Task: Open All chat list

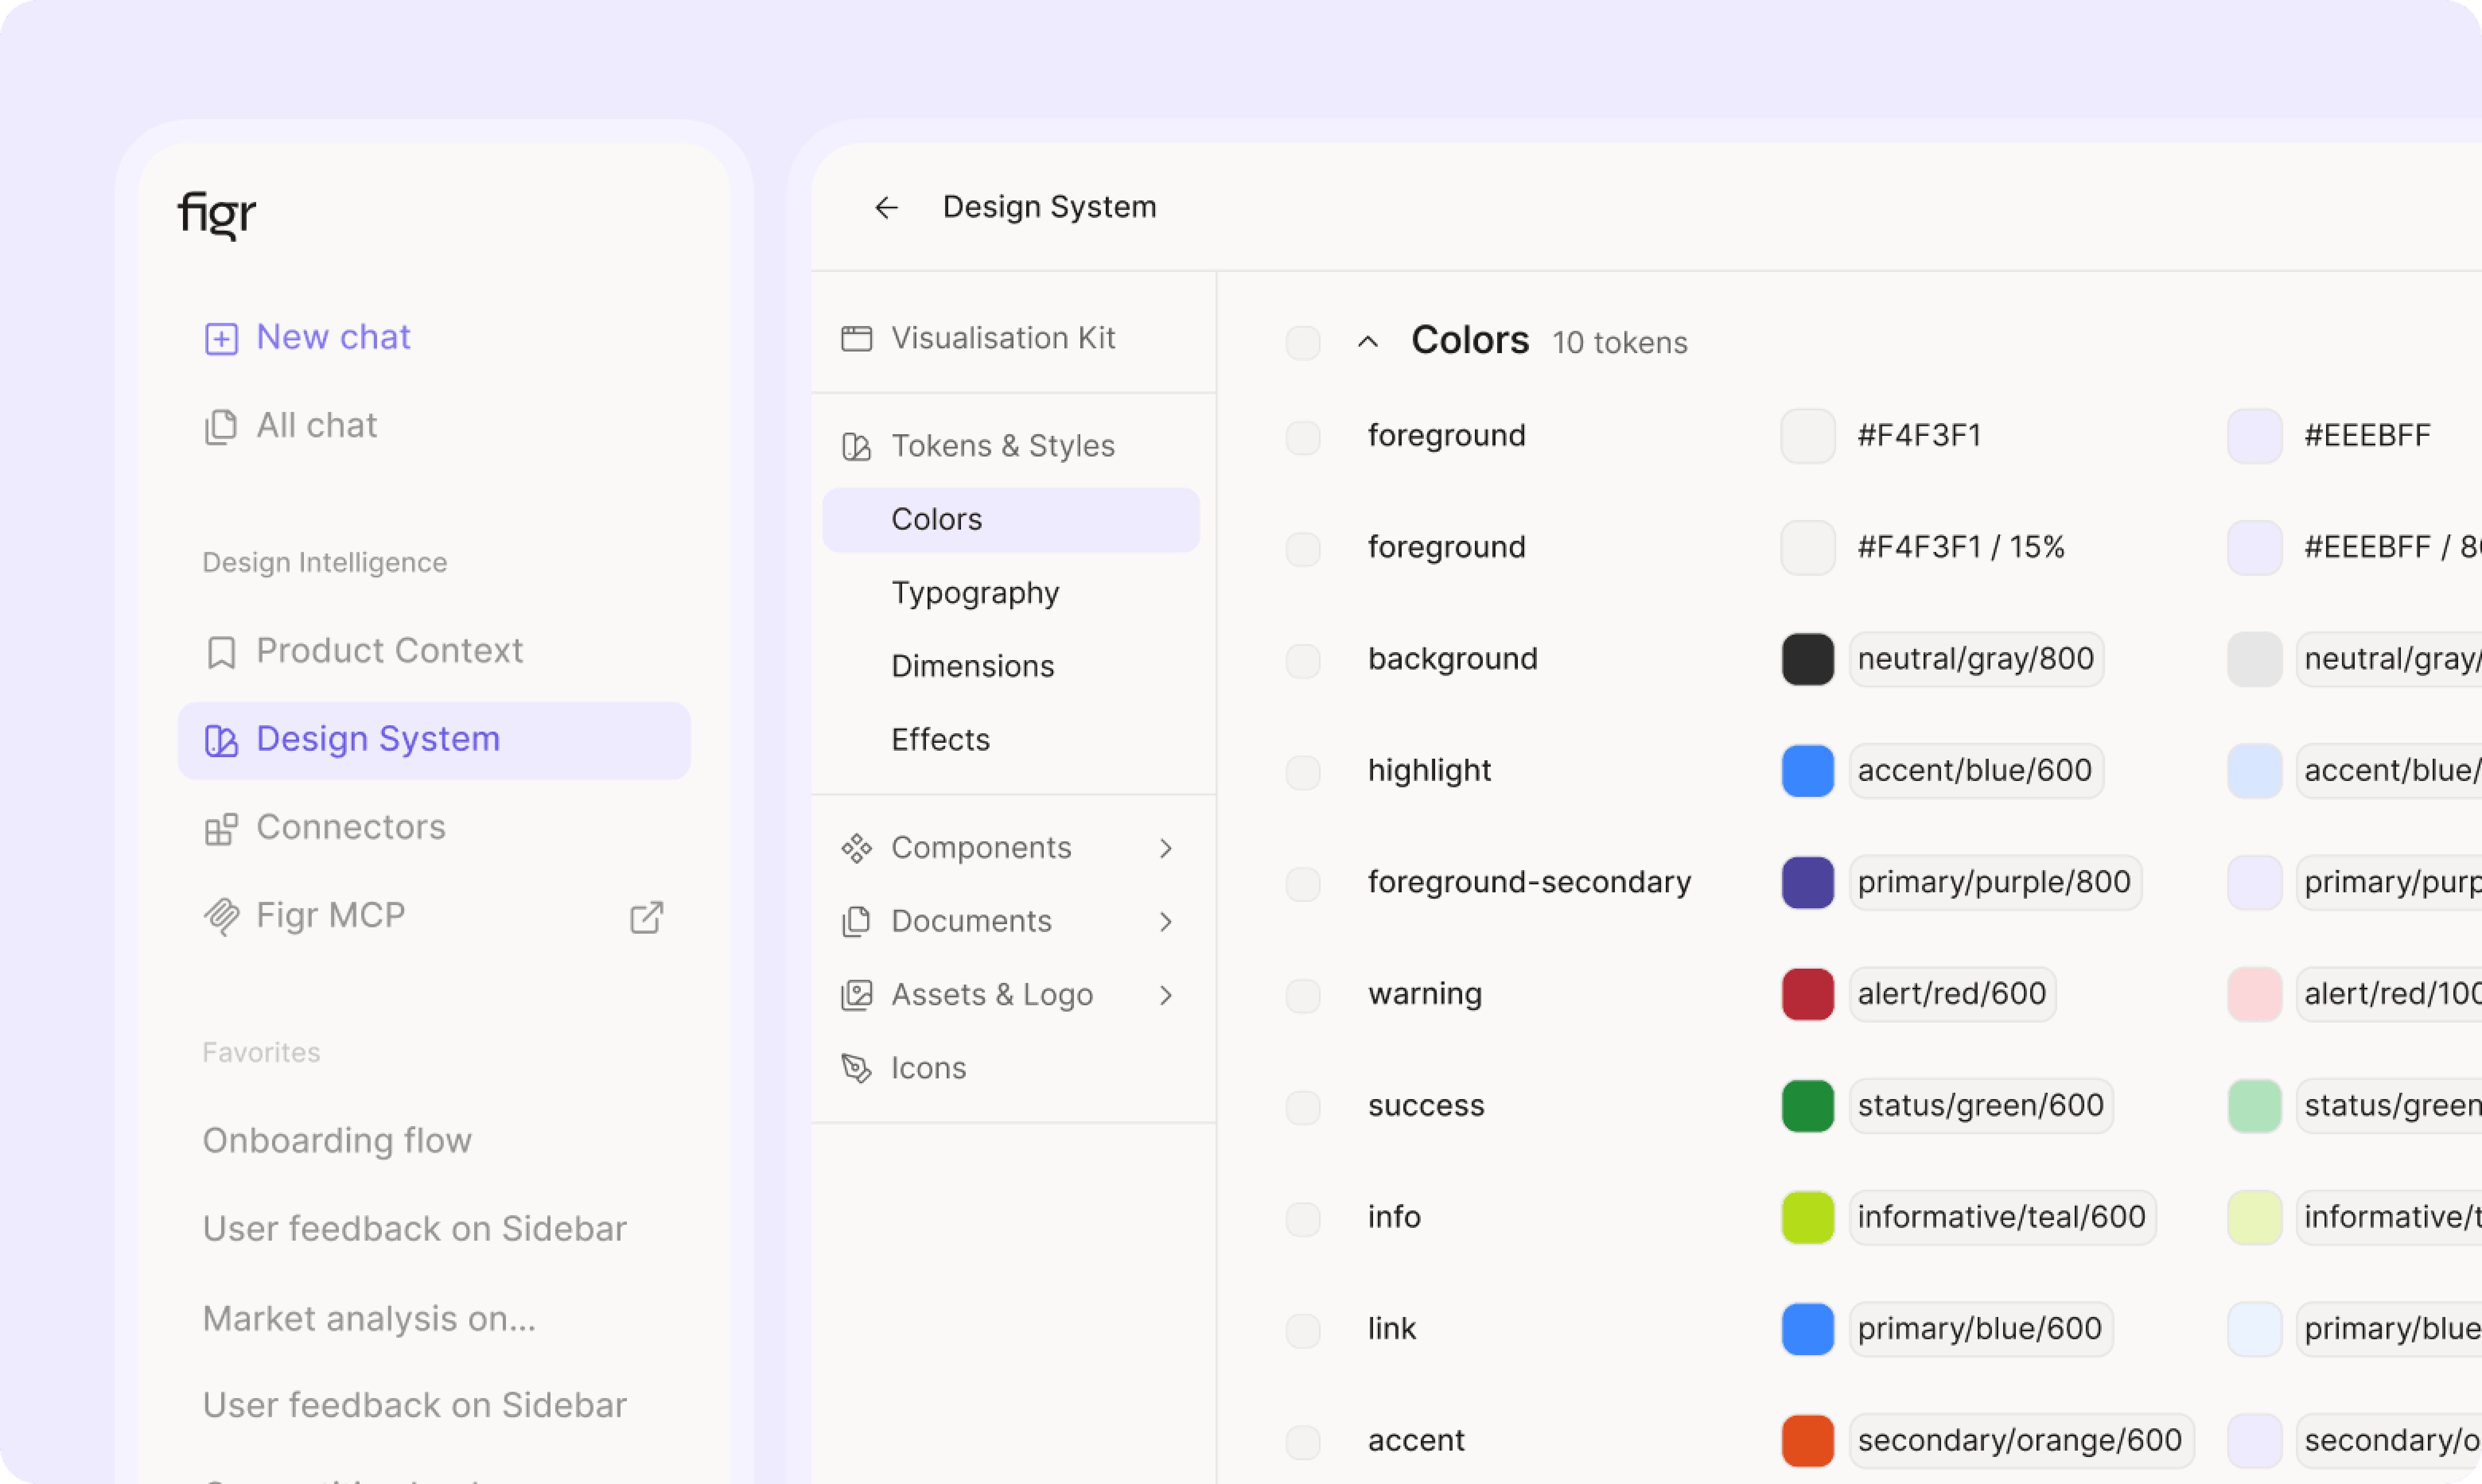Action: coord(316,426)
